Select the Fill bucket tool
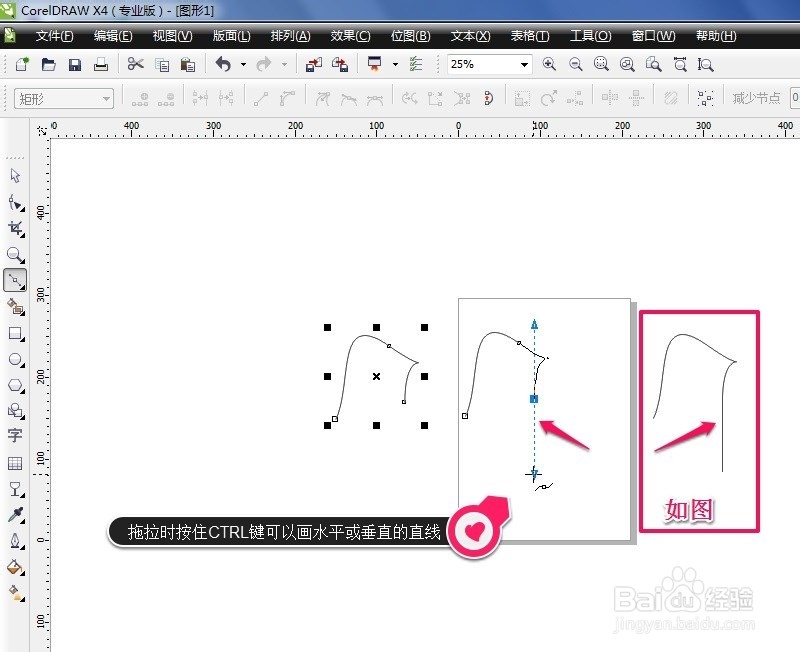The height and width of the screenshot is (652, 800). [x=15, y=567]
